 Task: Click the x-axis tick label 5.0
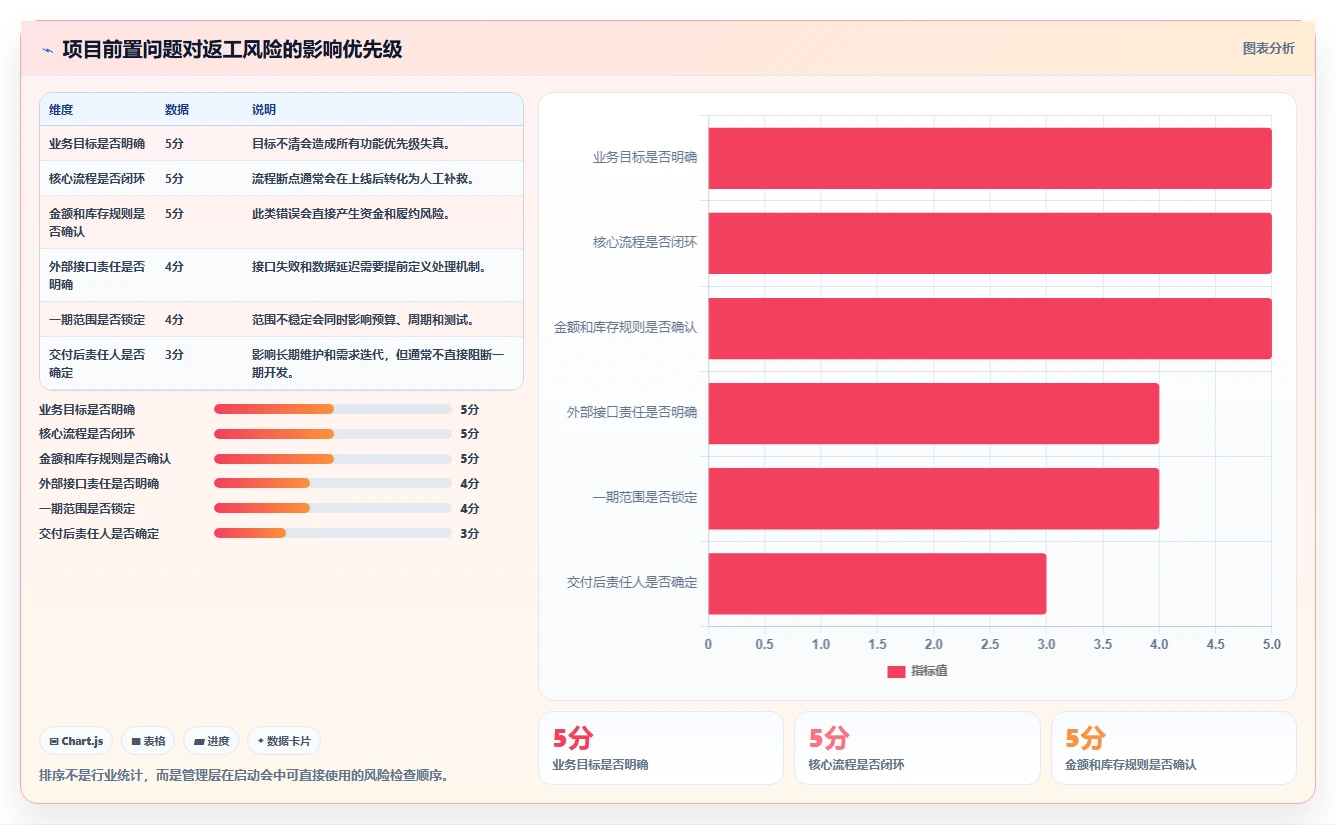coord(1272,644)
